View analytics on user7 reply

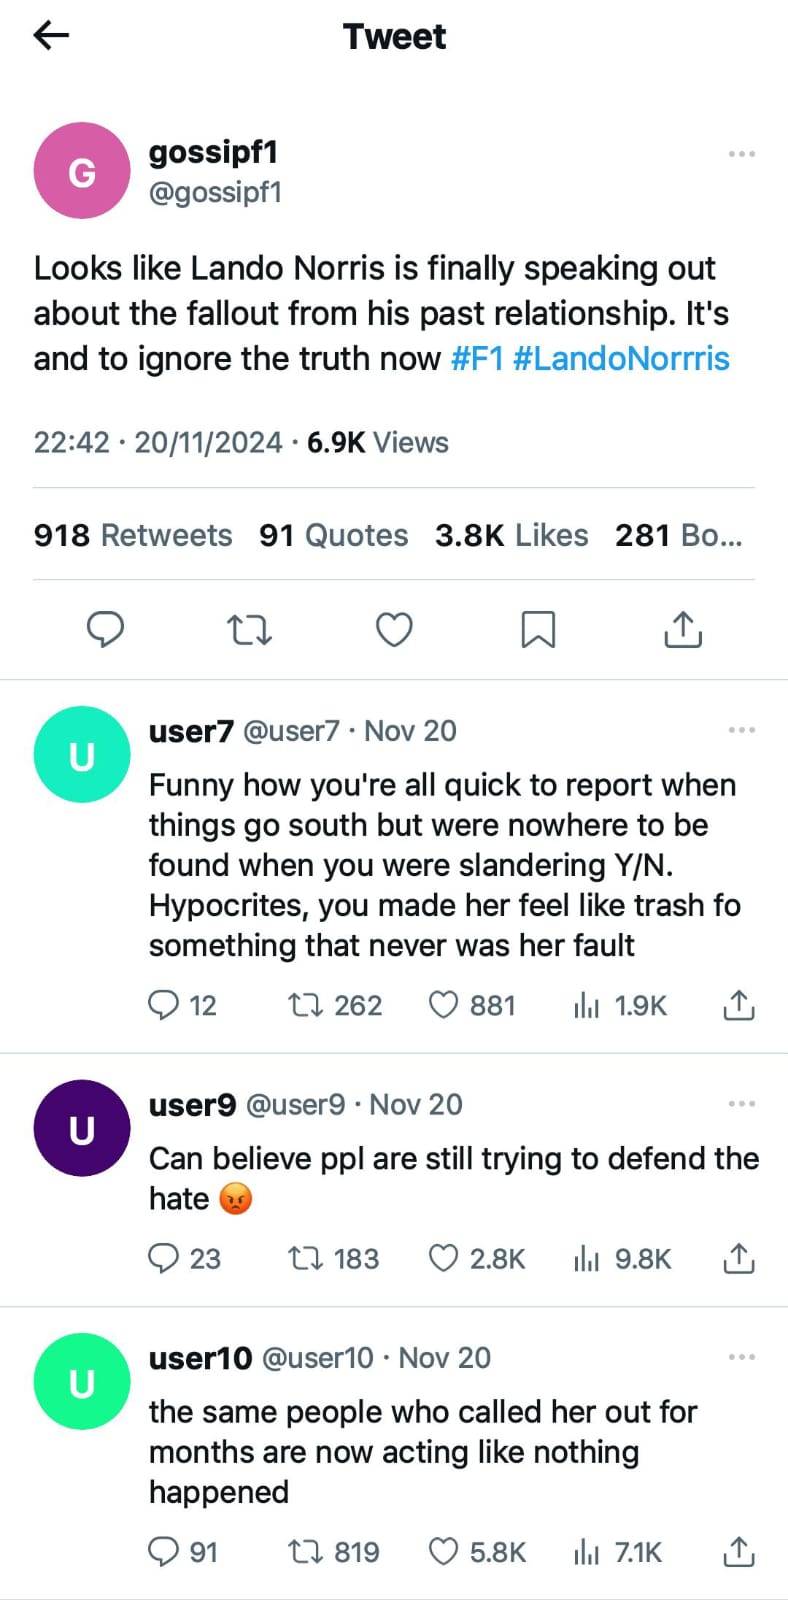[x=586, y=1005]
